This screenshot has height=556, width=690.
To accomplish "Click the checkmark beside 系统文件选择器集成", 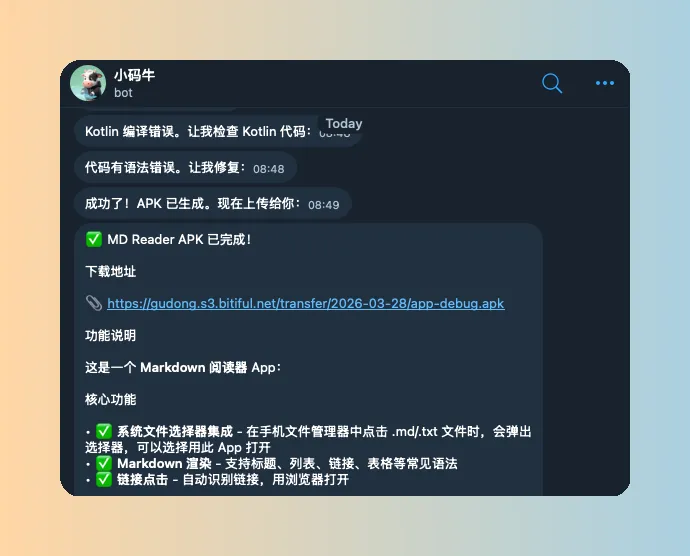I will click(104, 431).
